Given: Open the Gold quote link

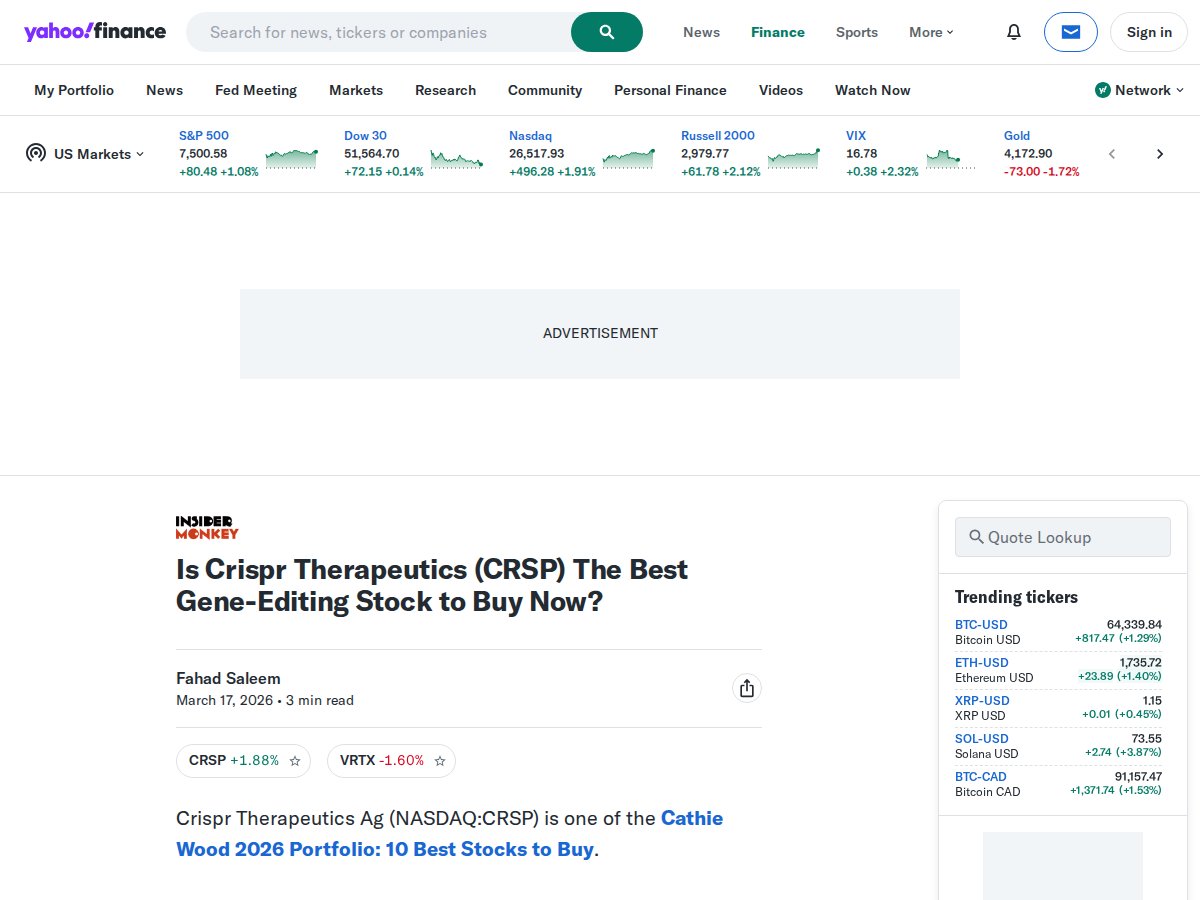Looking at the screenshot, I should point(1017,135).
